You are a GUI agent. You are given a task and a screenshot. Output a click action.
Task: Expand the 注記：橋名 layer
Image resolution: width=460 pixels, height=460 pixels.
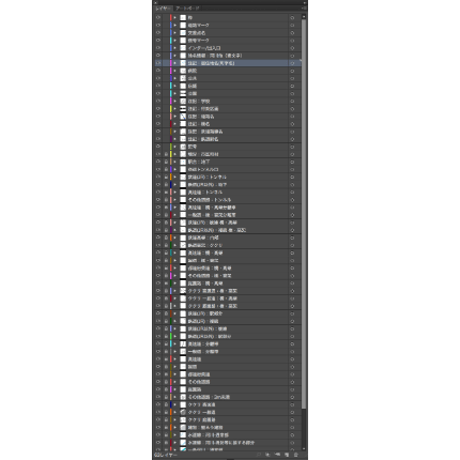(175, 124)
